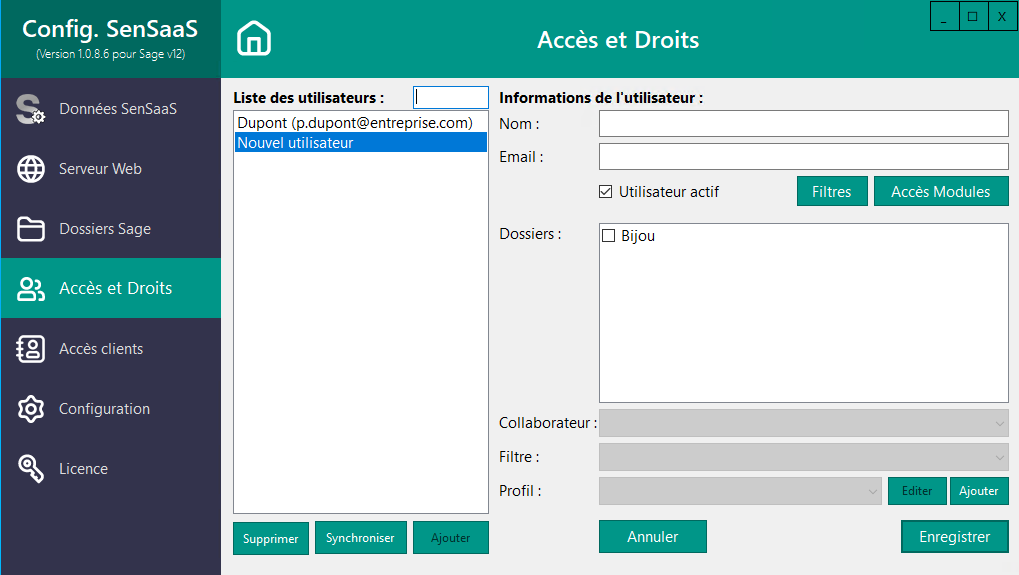Click the address book icon for Accès clients
Viewport: 1019px width, 575px height.
(31, 349)
